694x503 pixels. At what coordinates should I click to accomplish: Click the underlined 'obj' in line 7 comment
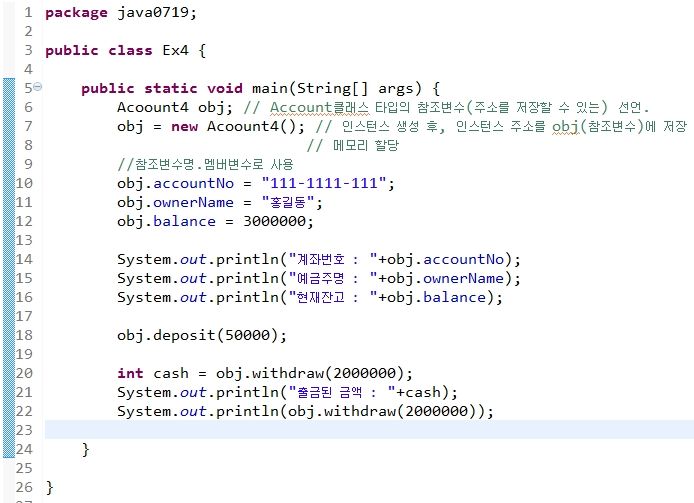point(566,127)
